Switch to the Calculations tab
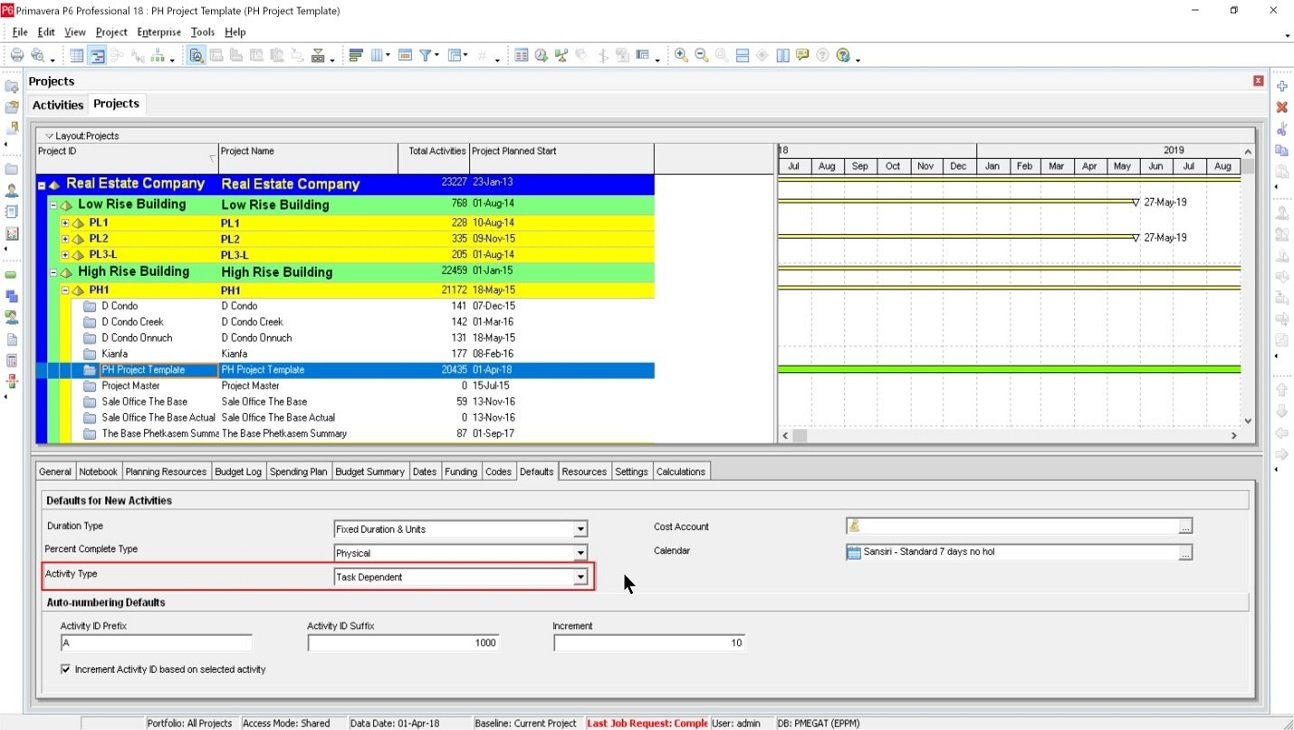1294x730 pixels. coord(681,472)
